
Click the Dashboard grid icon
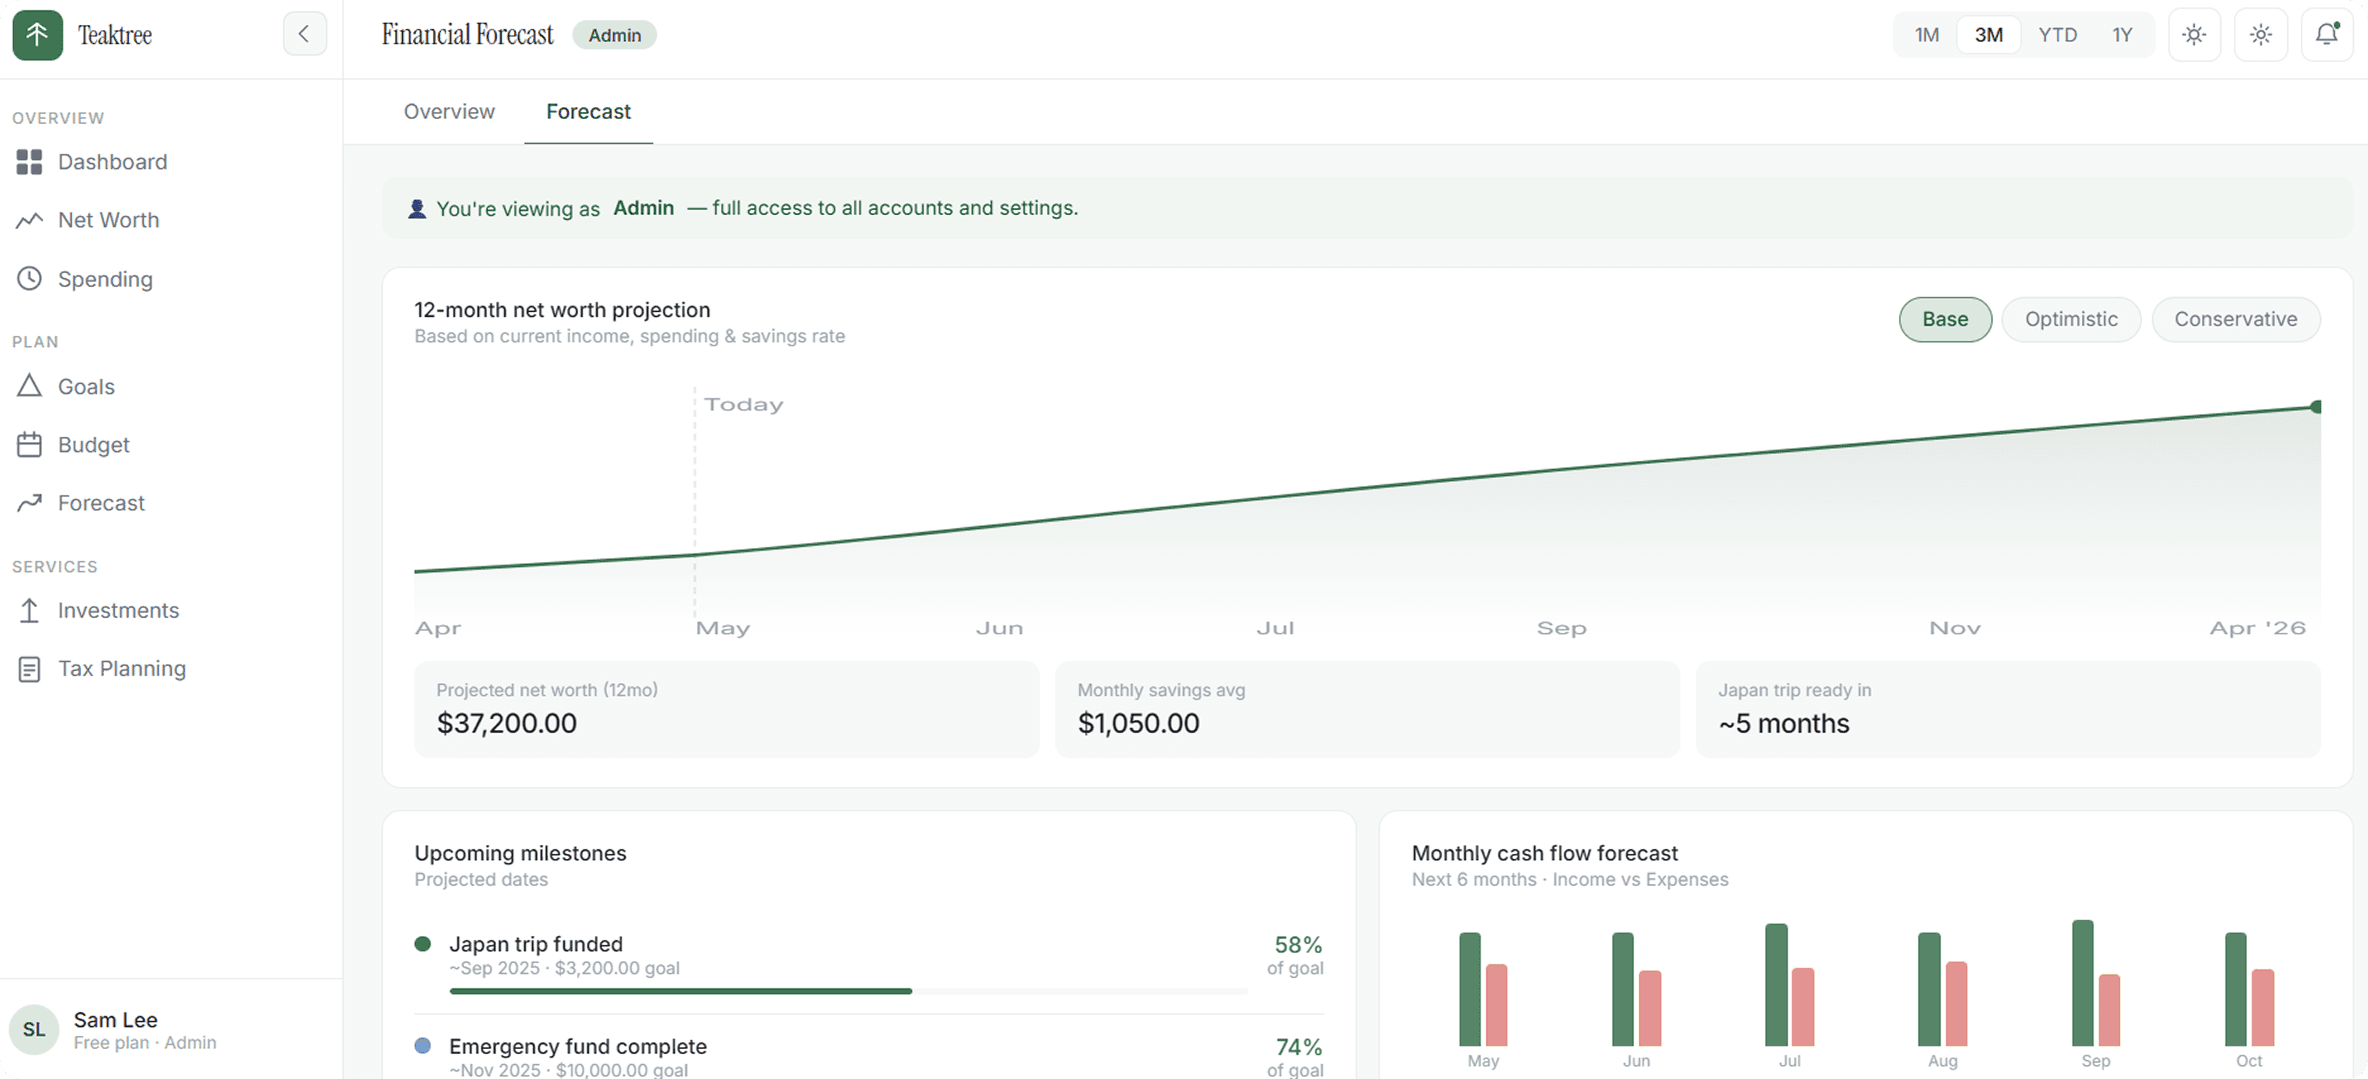click(29, 162)
